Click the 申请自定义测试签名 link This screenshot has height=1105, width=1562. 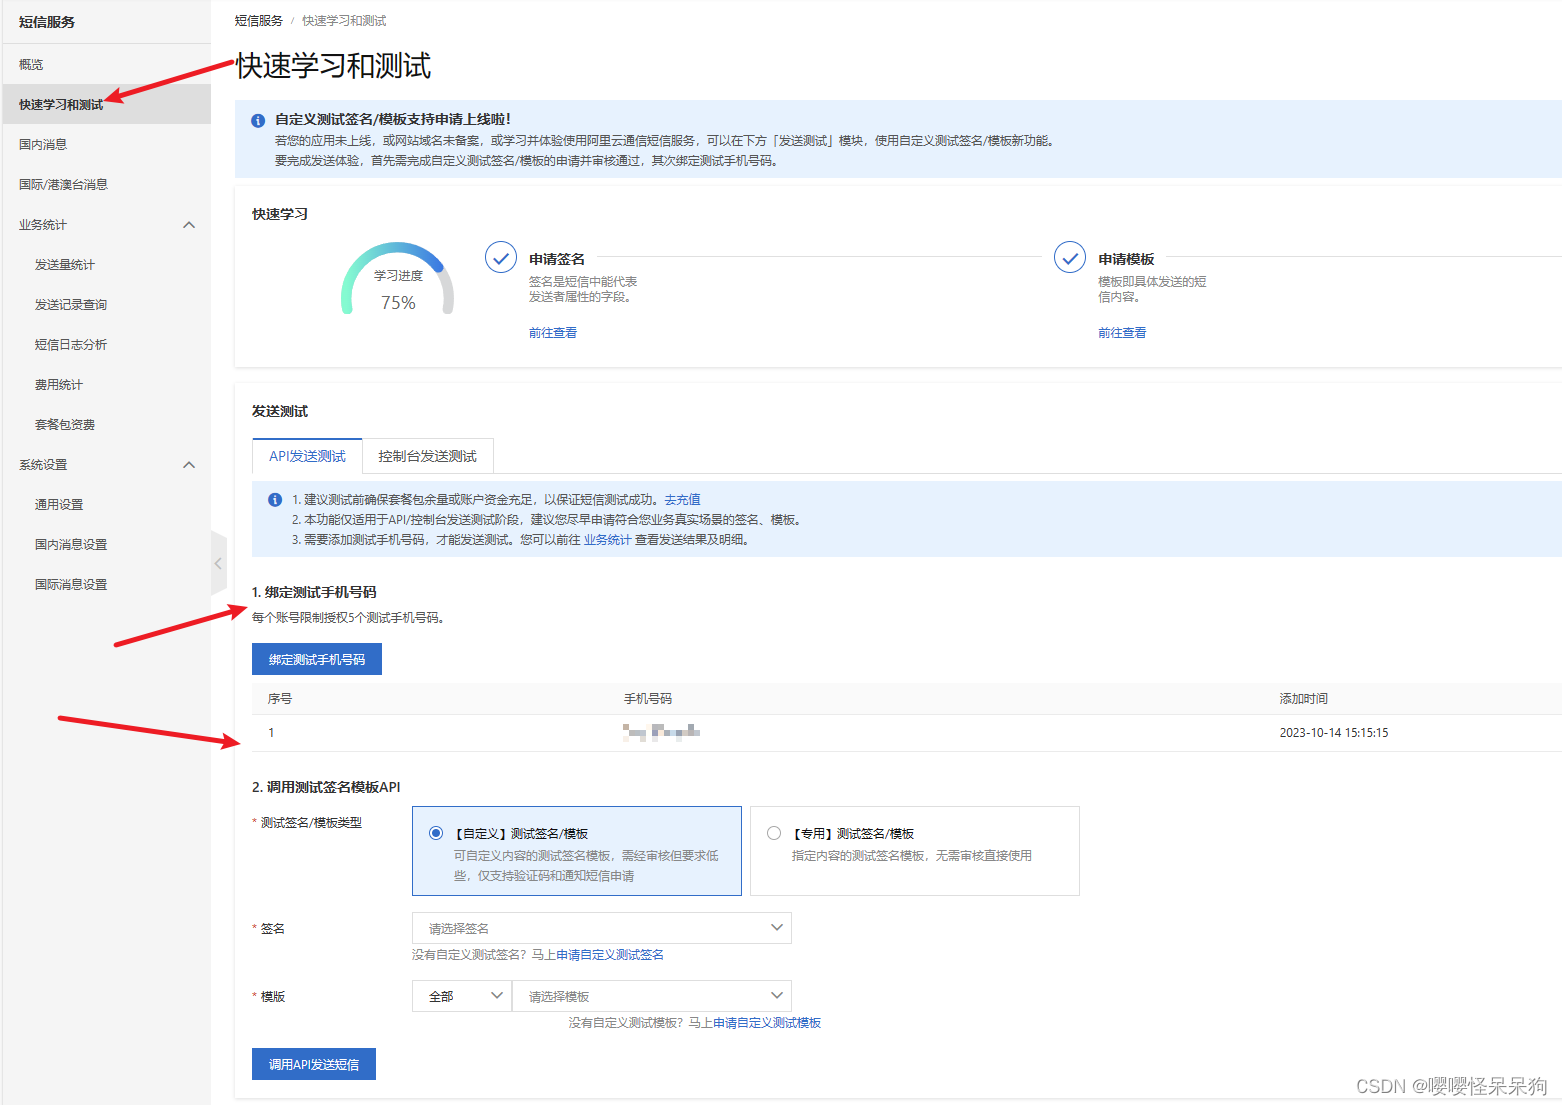pos(610,955)
